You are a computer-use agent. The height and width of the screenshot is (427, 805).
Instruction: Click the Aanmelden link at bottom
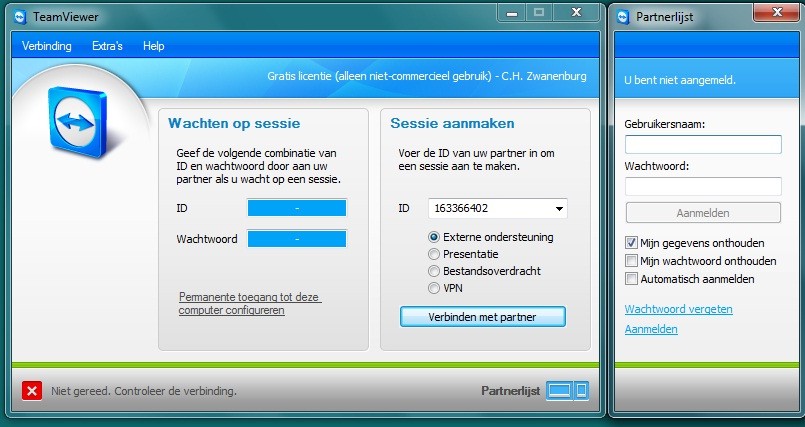(651, 329)
